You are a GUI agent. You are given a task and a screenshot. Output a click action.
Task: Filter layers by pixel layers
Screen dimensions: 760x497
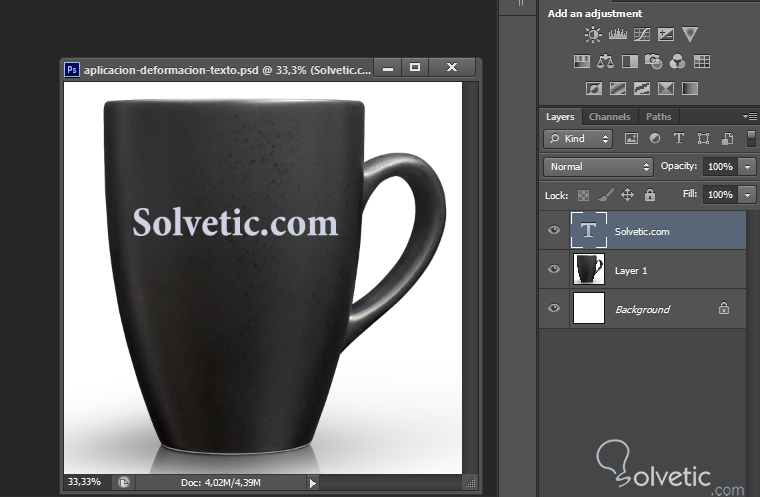point(631,139)
